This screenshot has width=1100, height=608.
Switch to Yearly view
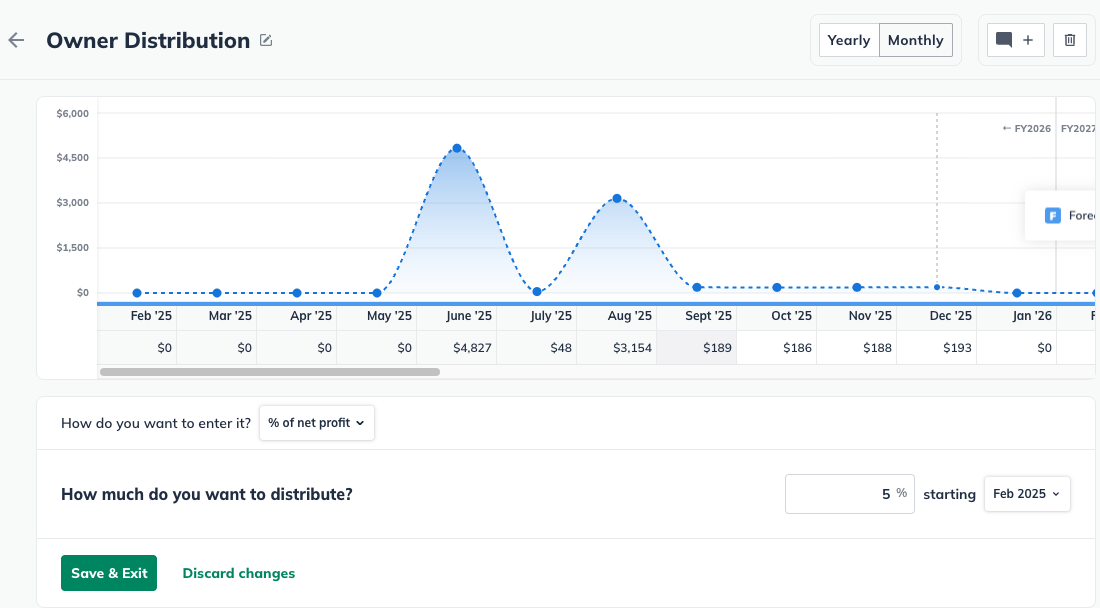click(x=849, y=40)
